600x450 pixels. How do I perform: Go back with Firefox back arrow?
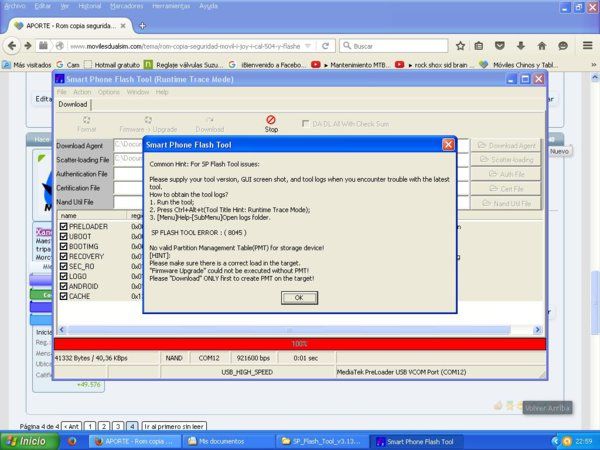point(12,46)
